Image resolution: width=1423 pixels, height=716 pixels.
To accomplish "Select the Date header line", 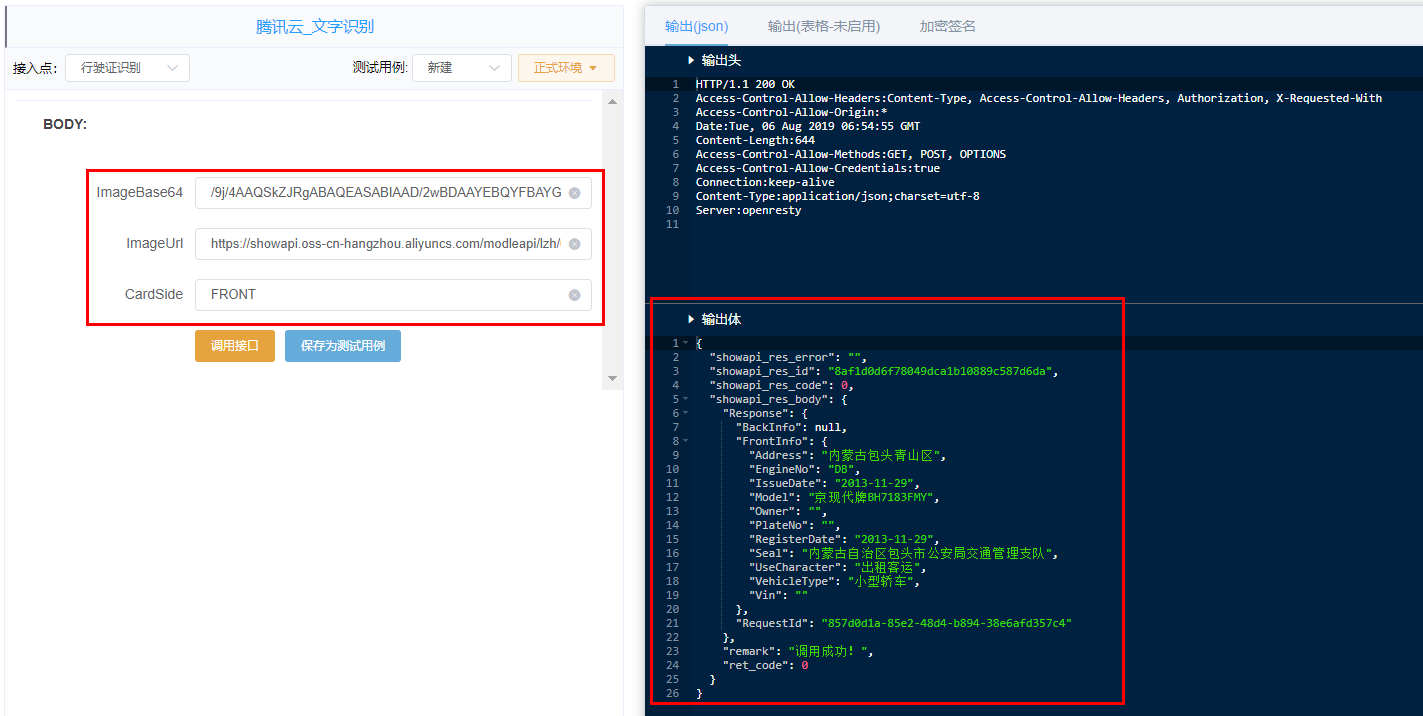I will 808,126.
